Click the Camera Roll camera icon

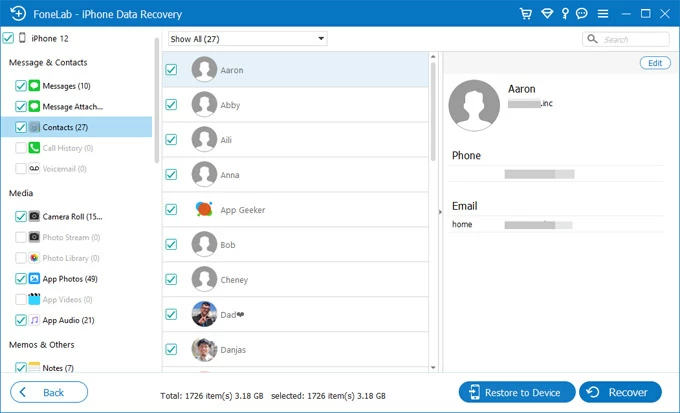(34, 216)
